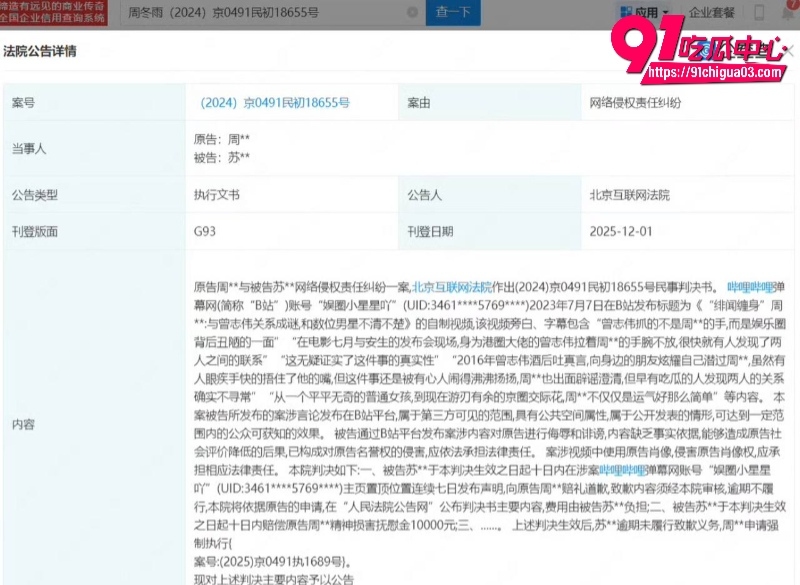Image resolution: width=800 pixels, height=585 pixels.
Task: Clear the search box with the X icon
Action: pyautogui.click(x=412, y=12)
